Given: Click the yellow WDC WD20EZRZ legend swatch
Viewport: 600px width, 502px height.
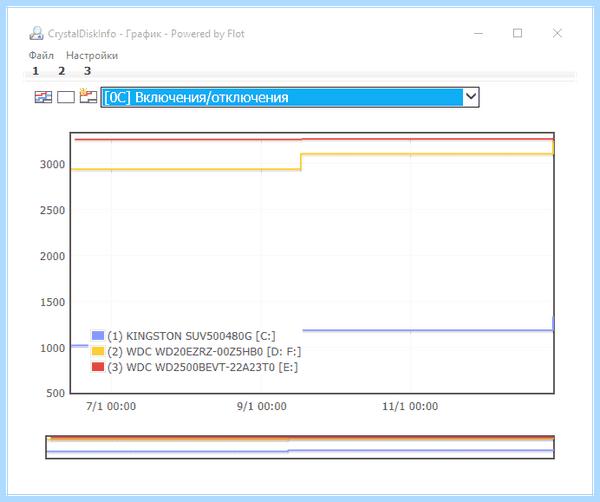Looking at the screenshot, I should (x=98, y=351).
